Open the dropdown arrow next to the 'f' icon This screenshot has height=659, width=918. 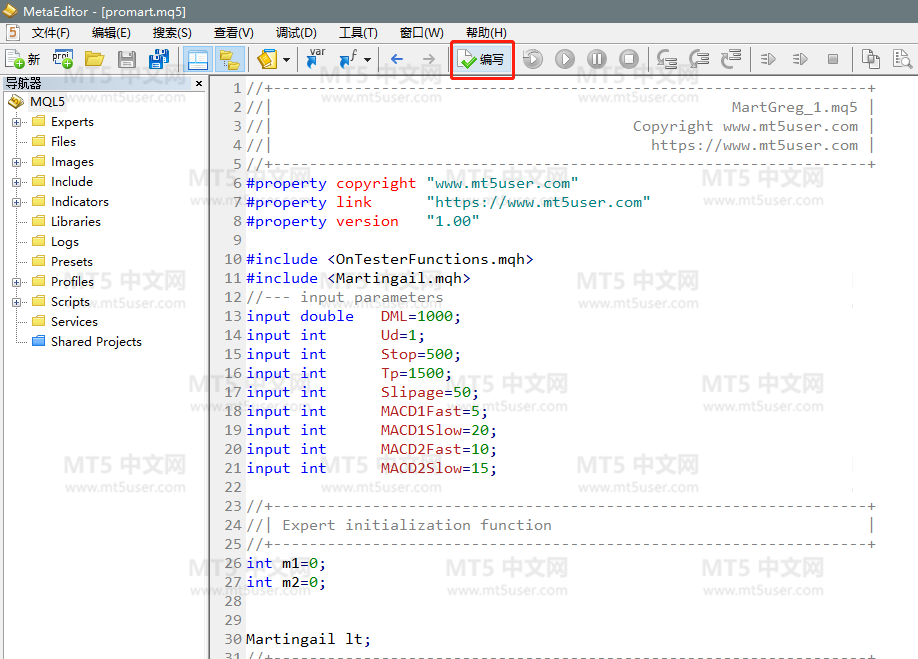pos(367,60)
